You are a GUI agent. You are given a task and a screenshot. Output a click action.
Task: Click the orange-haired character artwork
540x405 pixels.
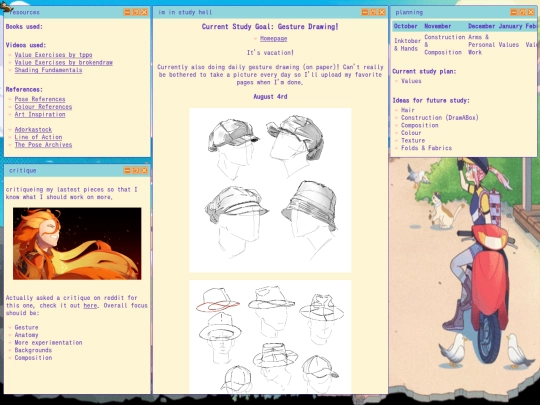click(x=77, y=243)
